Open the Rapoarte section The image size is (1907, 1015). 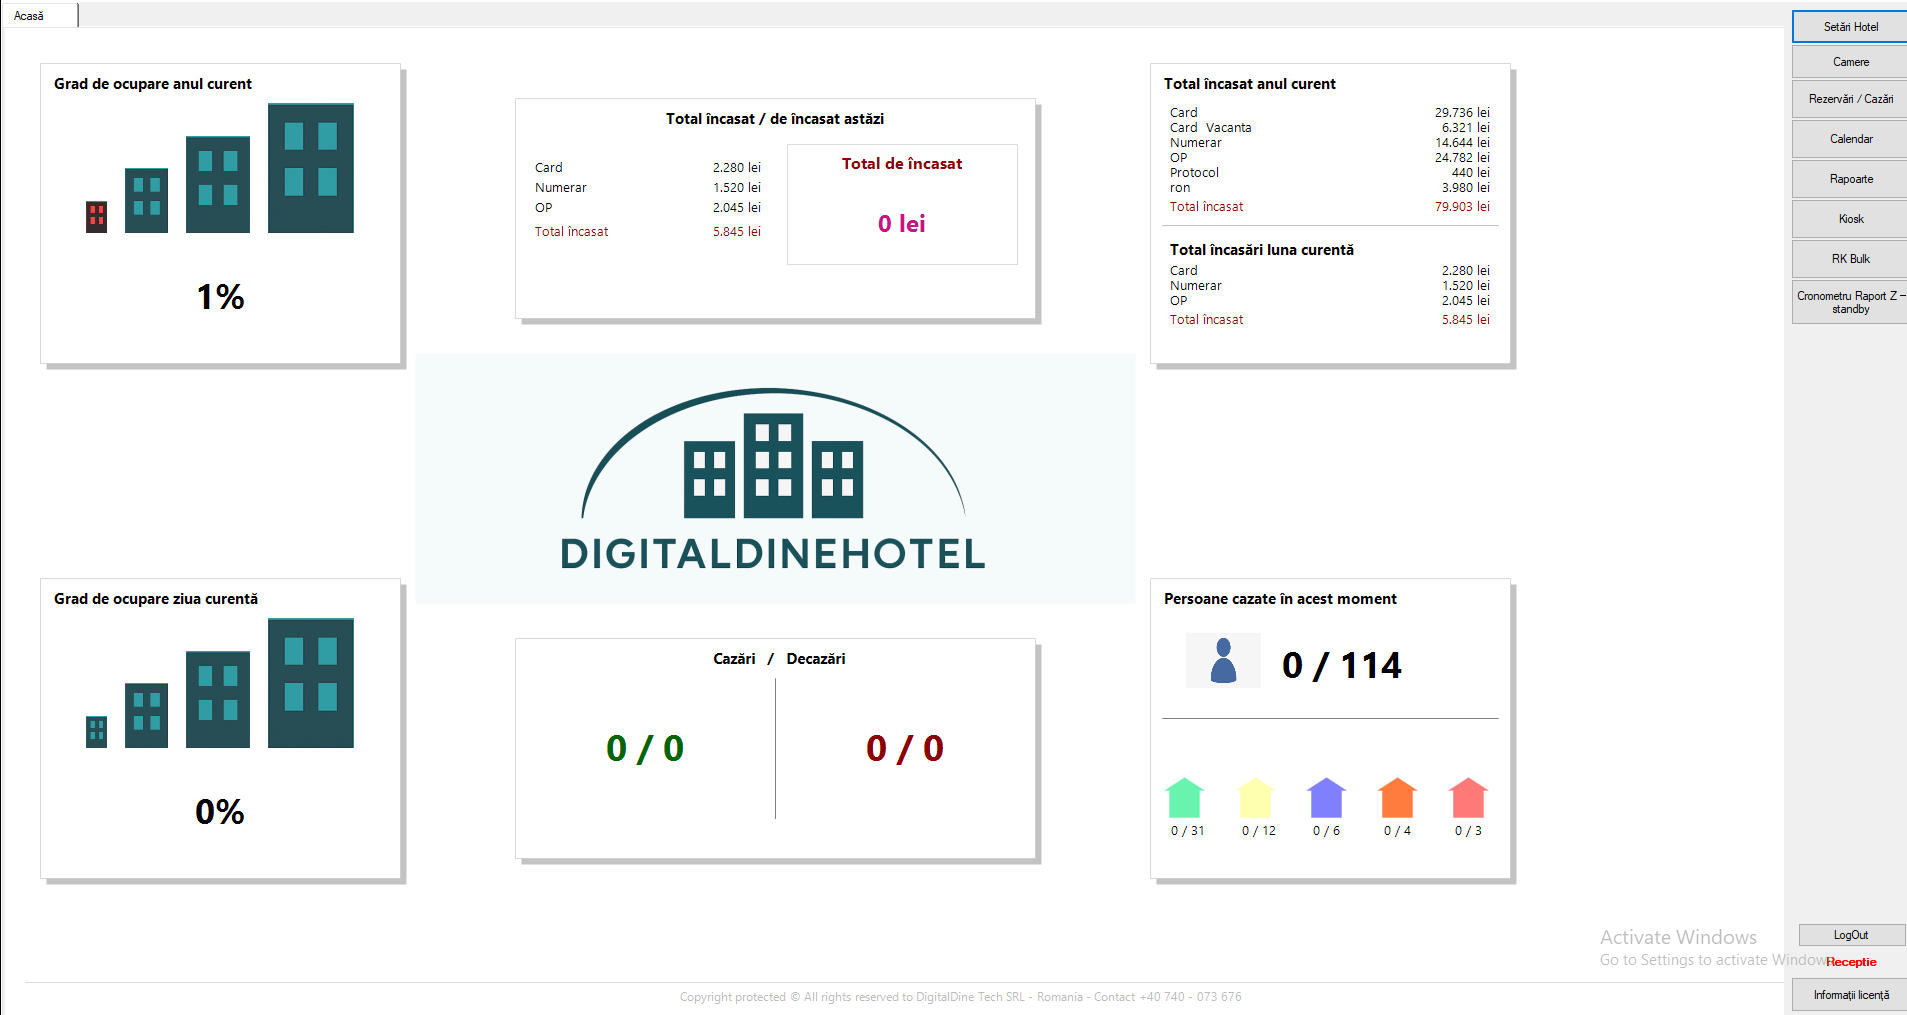[1850, 179]
